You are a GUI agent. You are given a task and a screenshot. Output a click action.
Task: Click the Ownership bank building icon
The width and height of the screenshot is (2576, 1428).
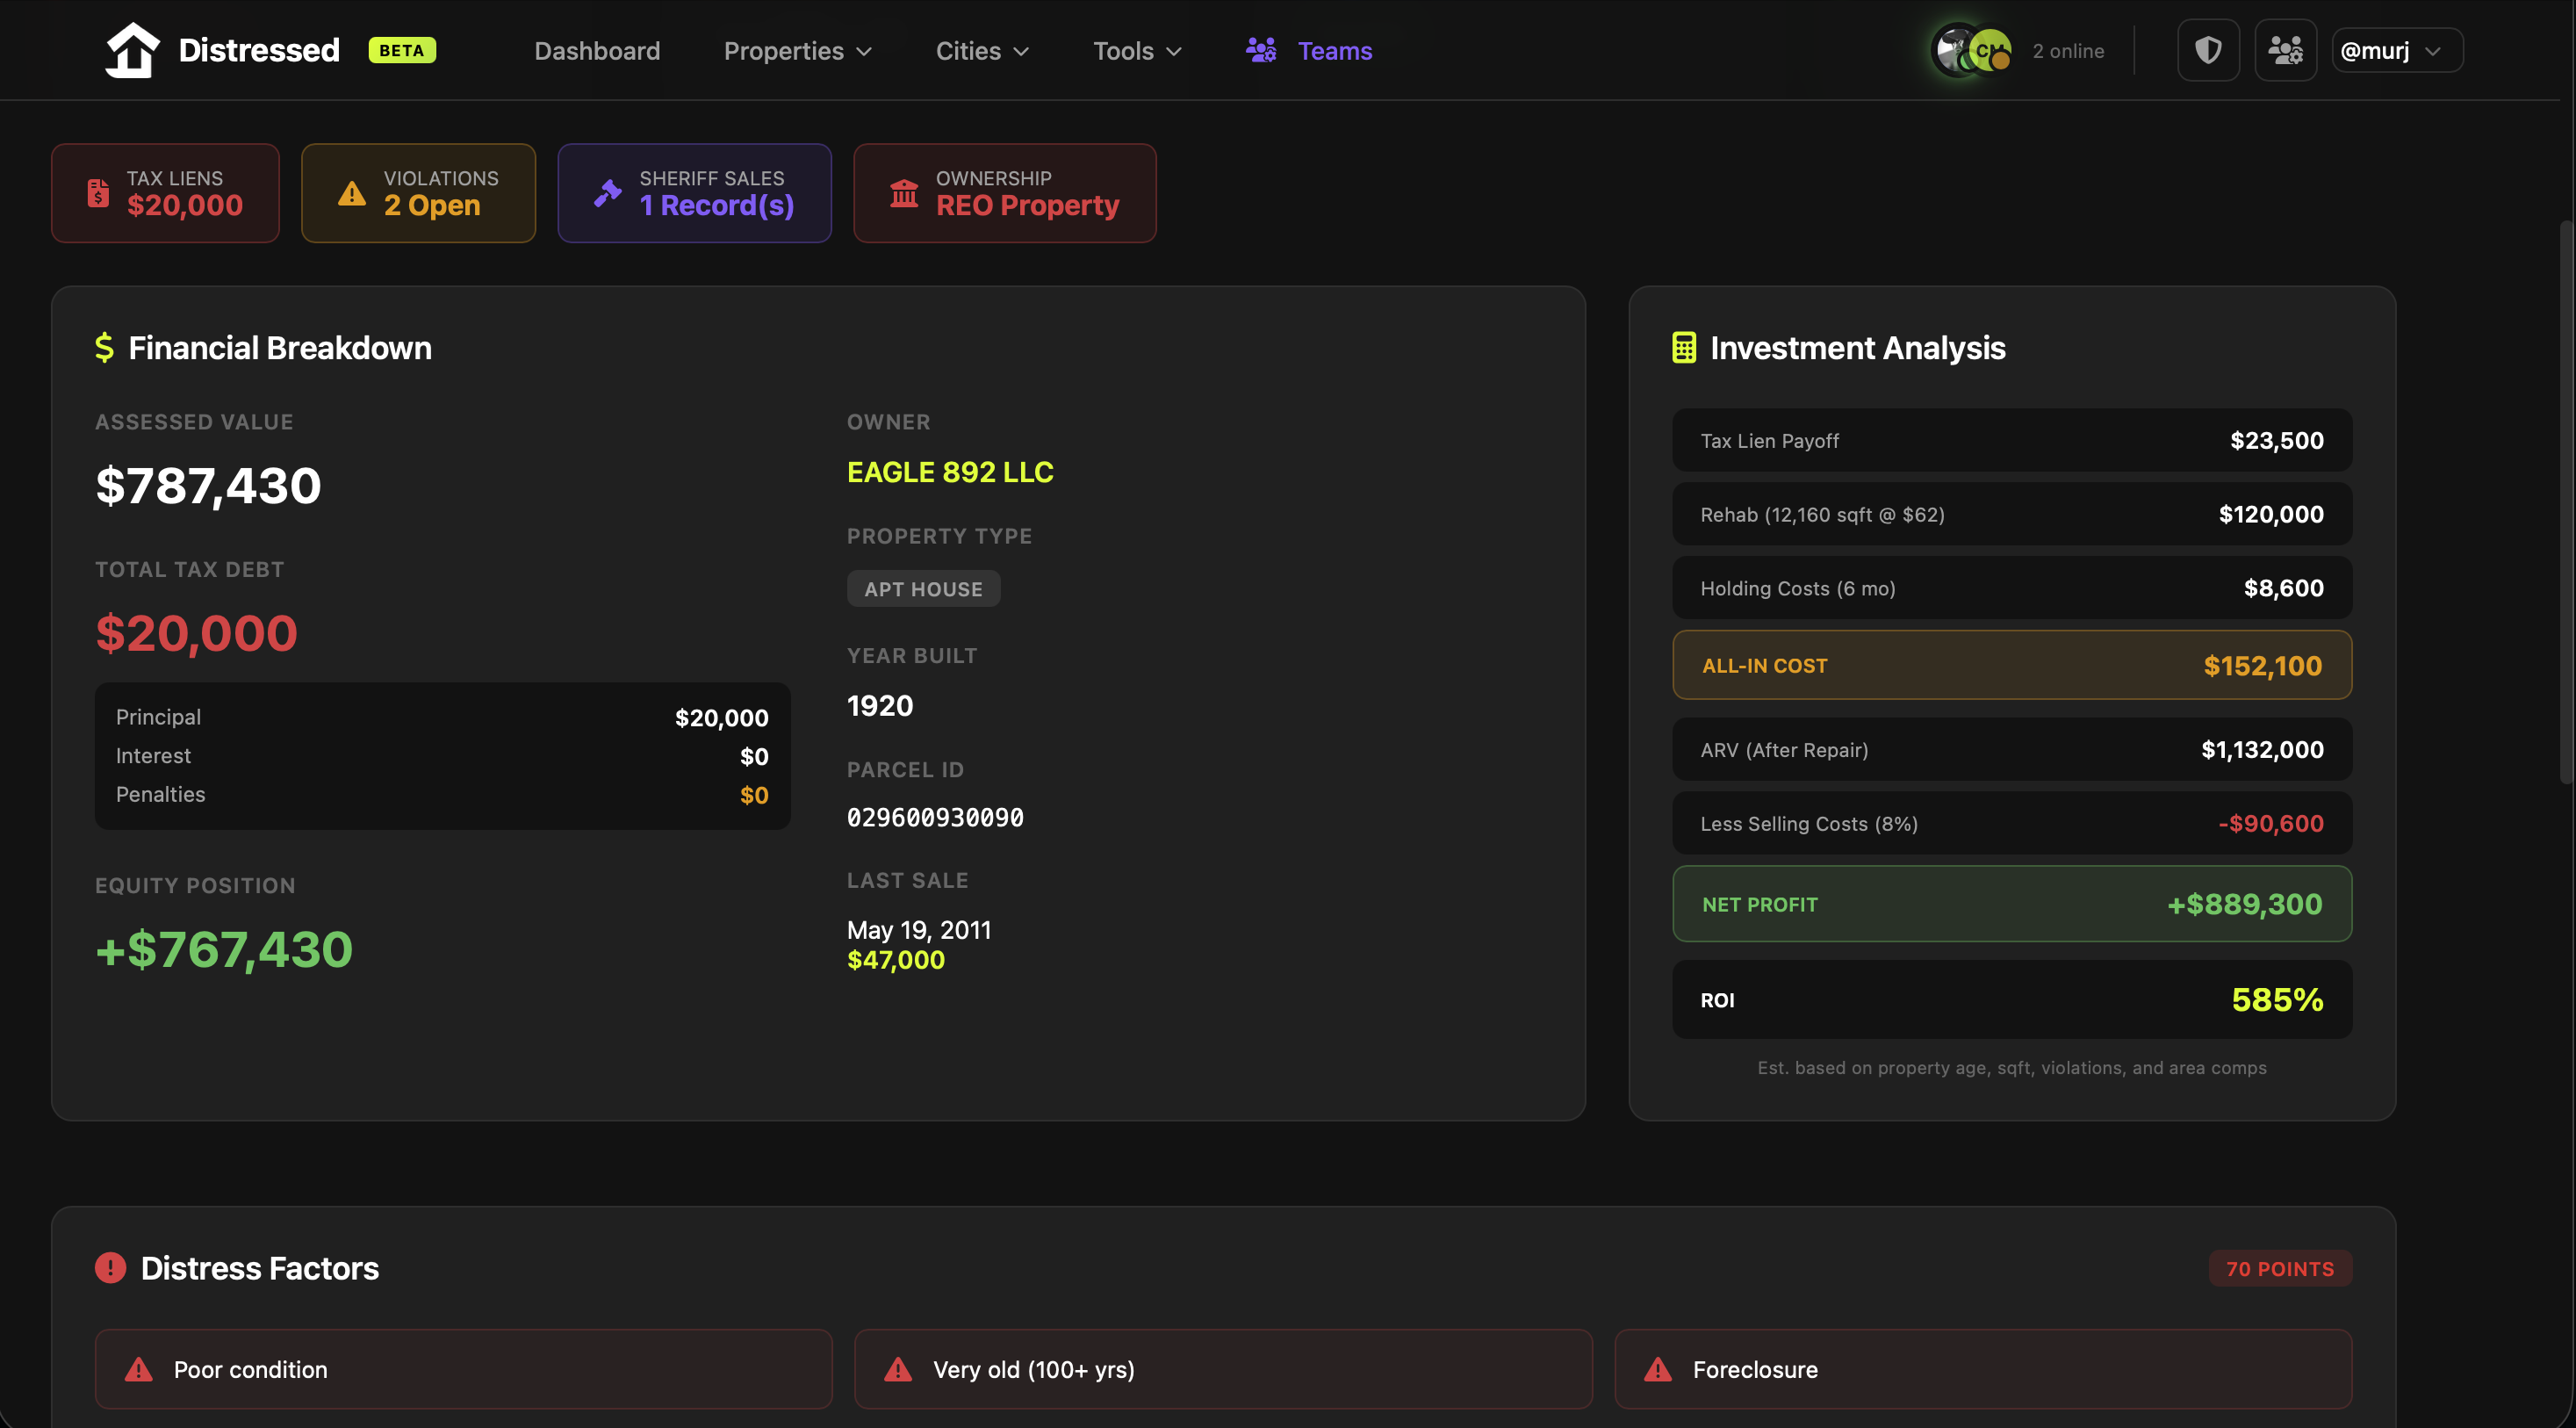pyautogui.click(x=904, y=193)
